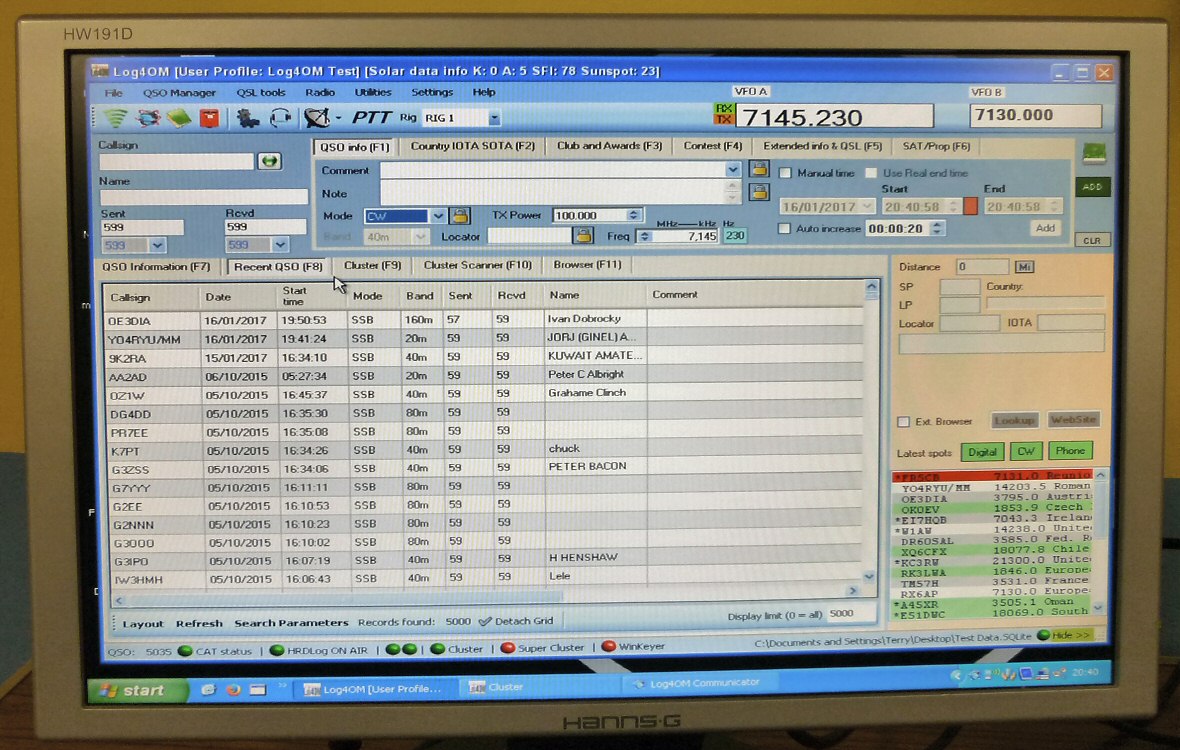Click the dark gears toolbar icon
Image resolution: width=1180 pixels, height=750 pixels.
click(248, 117)
